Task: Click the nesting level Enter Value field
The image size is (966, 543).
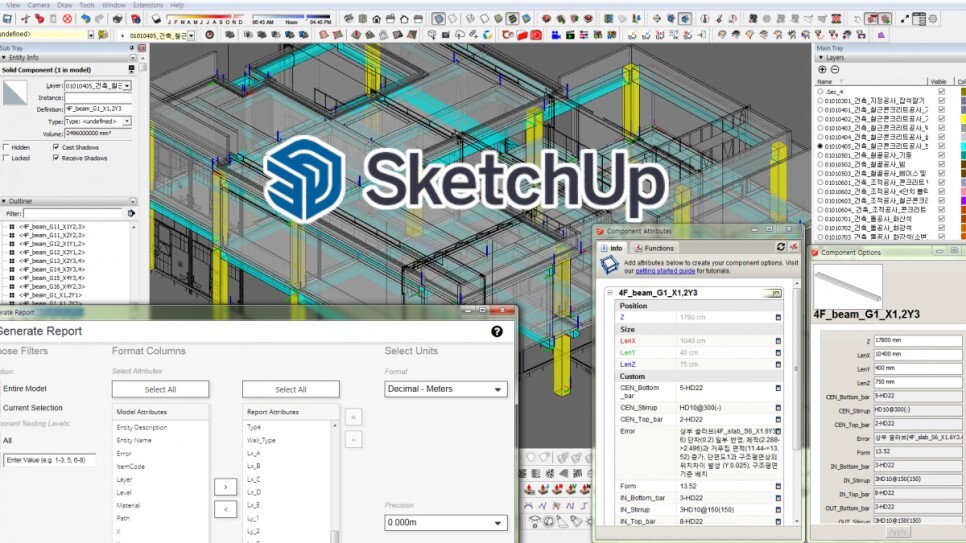Action: pyautogui.click(x=49, y=460)
